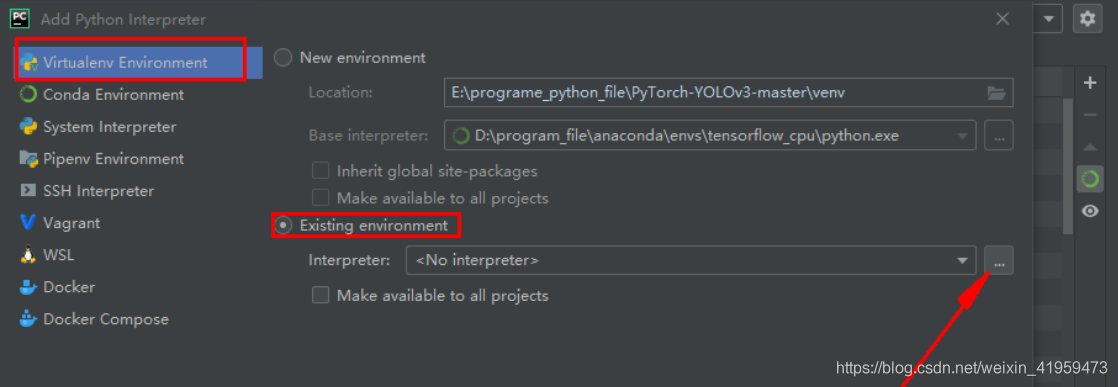This screenshot has height=387, width=1118.
Task: Click the SSH Interpreter terminal icon
Action: (x=29, y=191)
